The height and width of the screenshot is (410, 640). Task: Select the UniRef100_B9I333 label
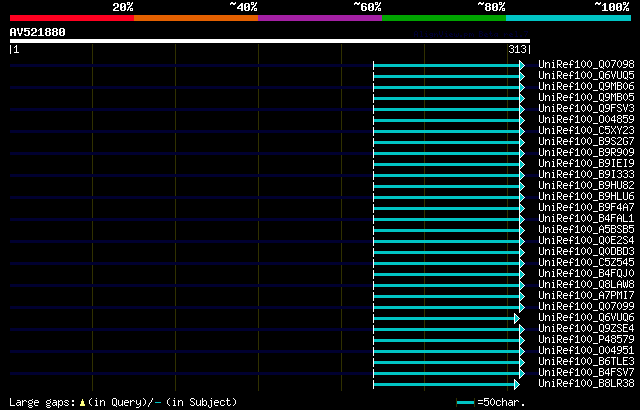click(x=586, y=175)
